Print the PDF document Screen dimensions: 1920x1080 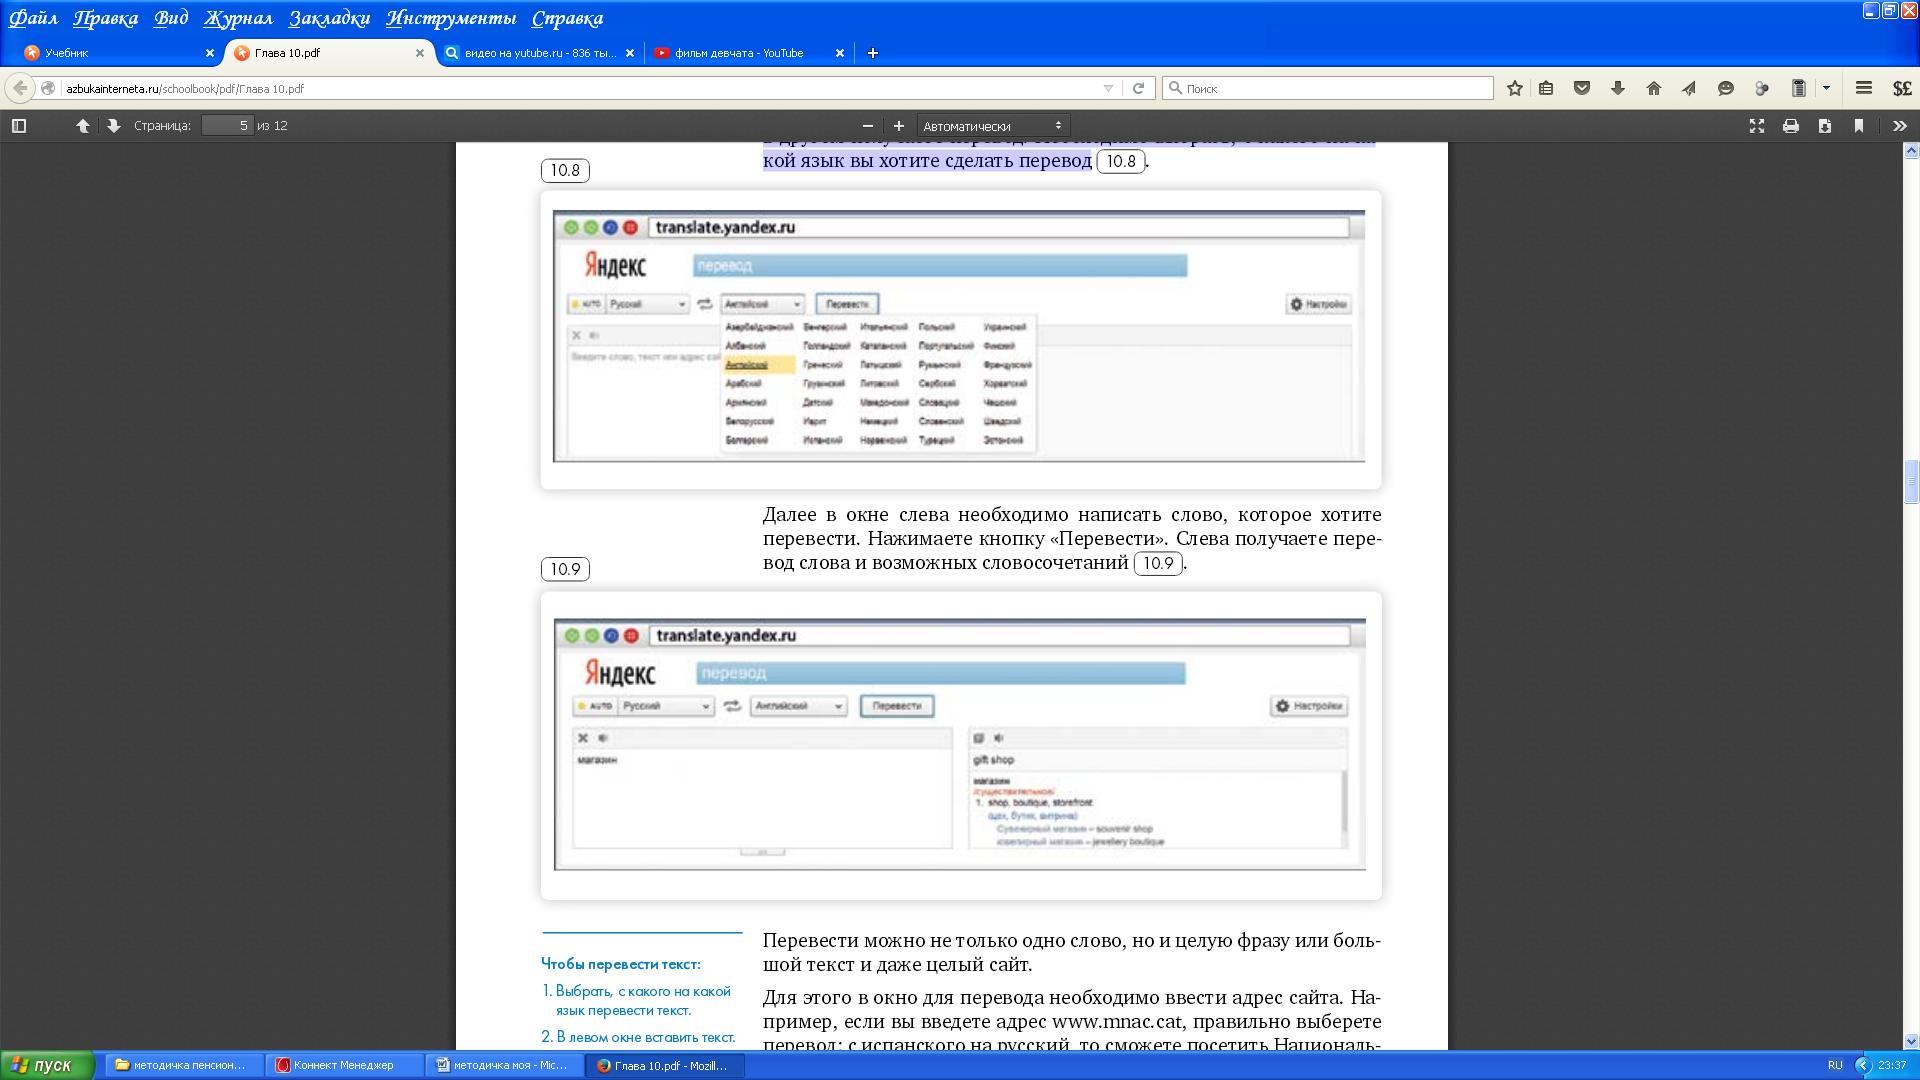coord(1791,126)
